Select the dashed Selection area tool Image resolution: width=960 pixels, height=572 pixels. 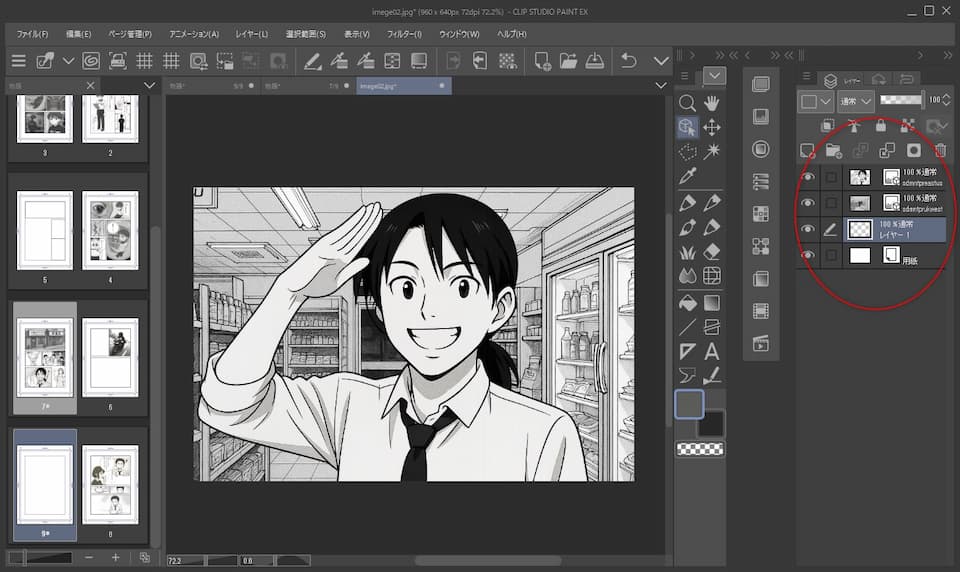(687, 152)
